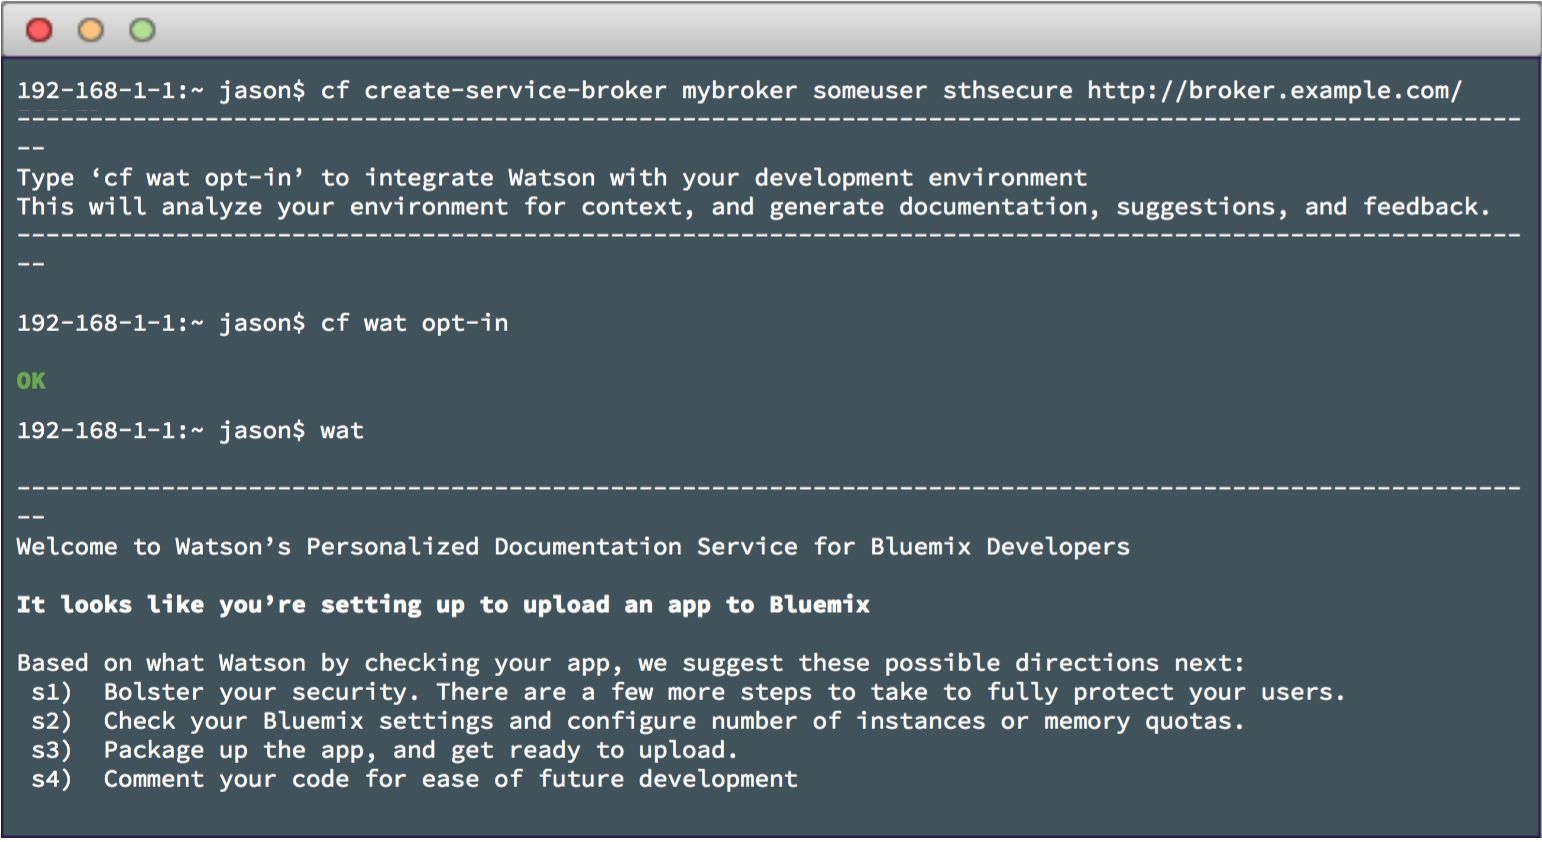Minimize the terminal using the yellow button

pyautogui.click(x=91, y=30)
